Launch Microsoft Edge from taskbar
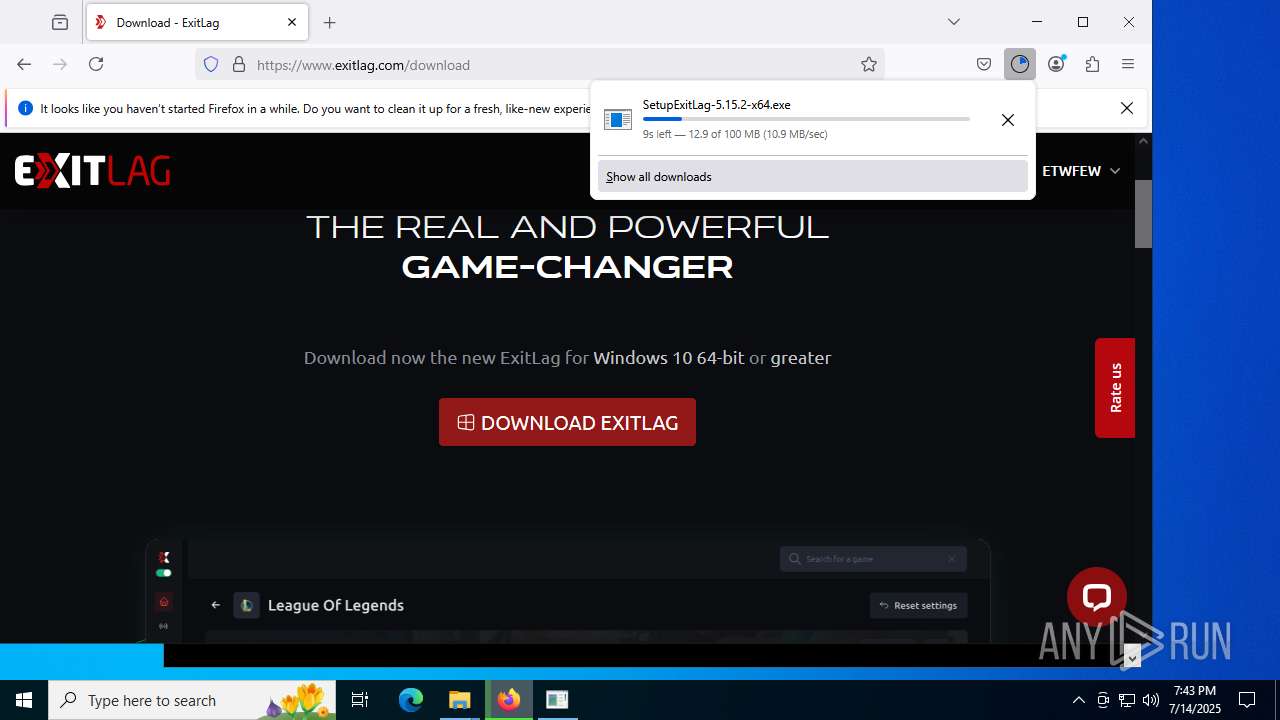This screenshot has height=720, width=1280. (411, 700)
